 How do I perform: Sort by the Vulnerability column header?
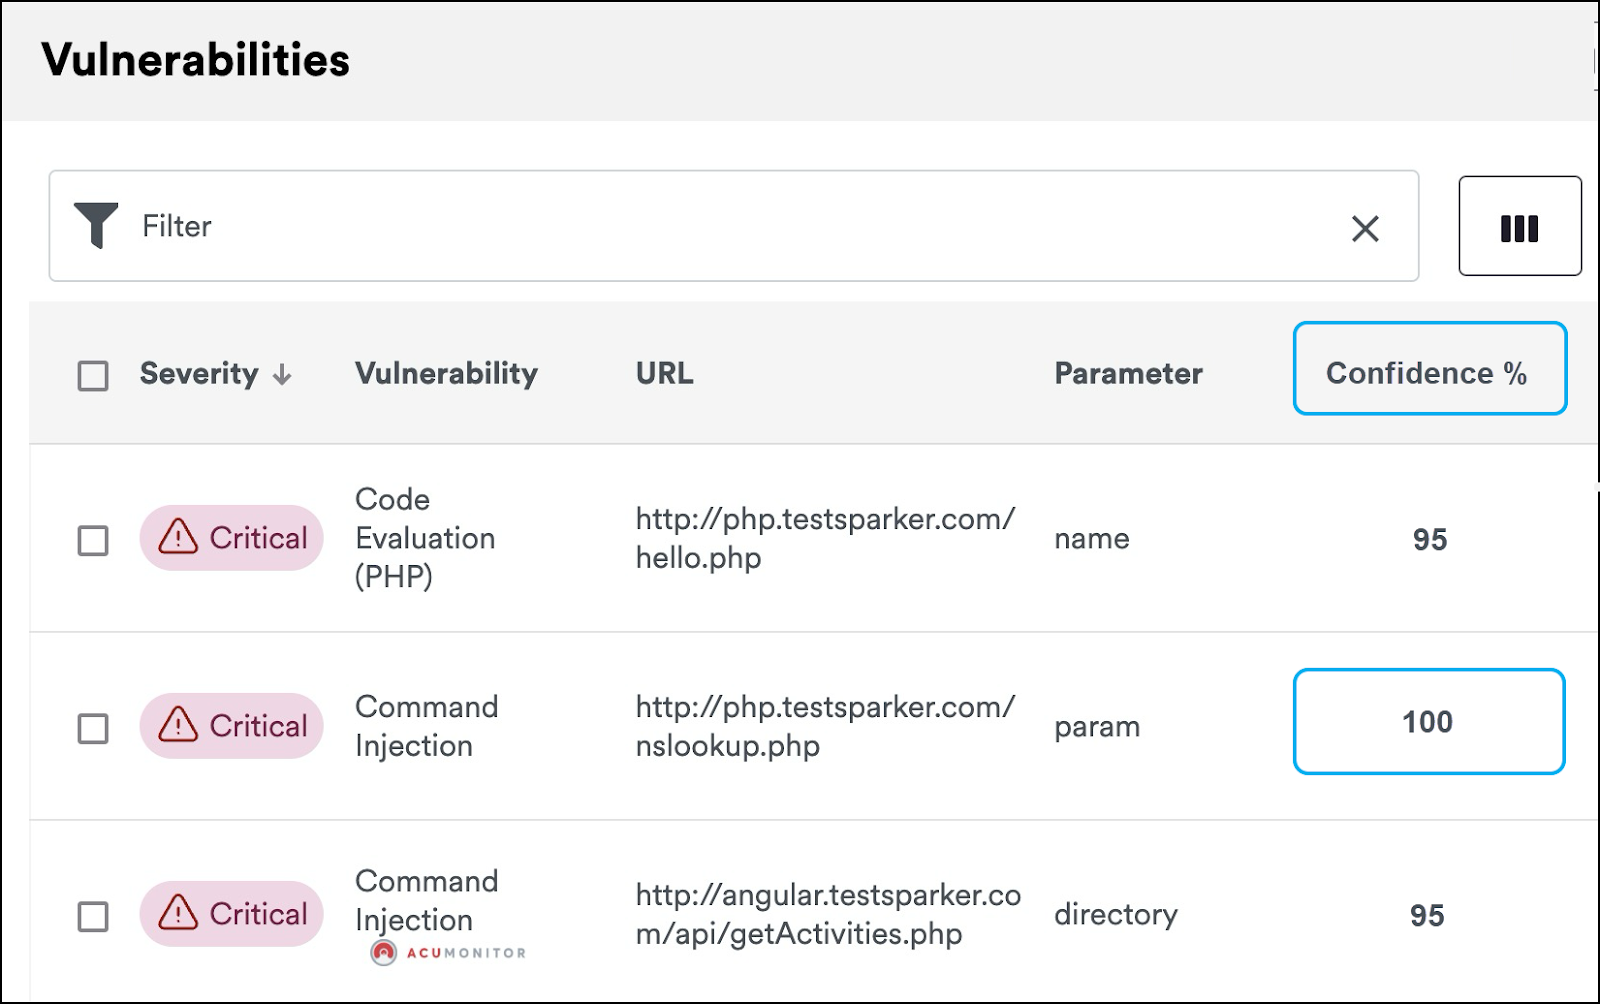[446, 374]
